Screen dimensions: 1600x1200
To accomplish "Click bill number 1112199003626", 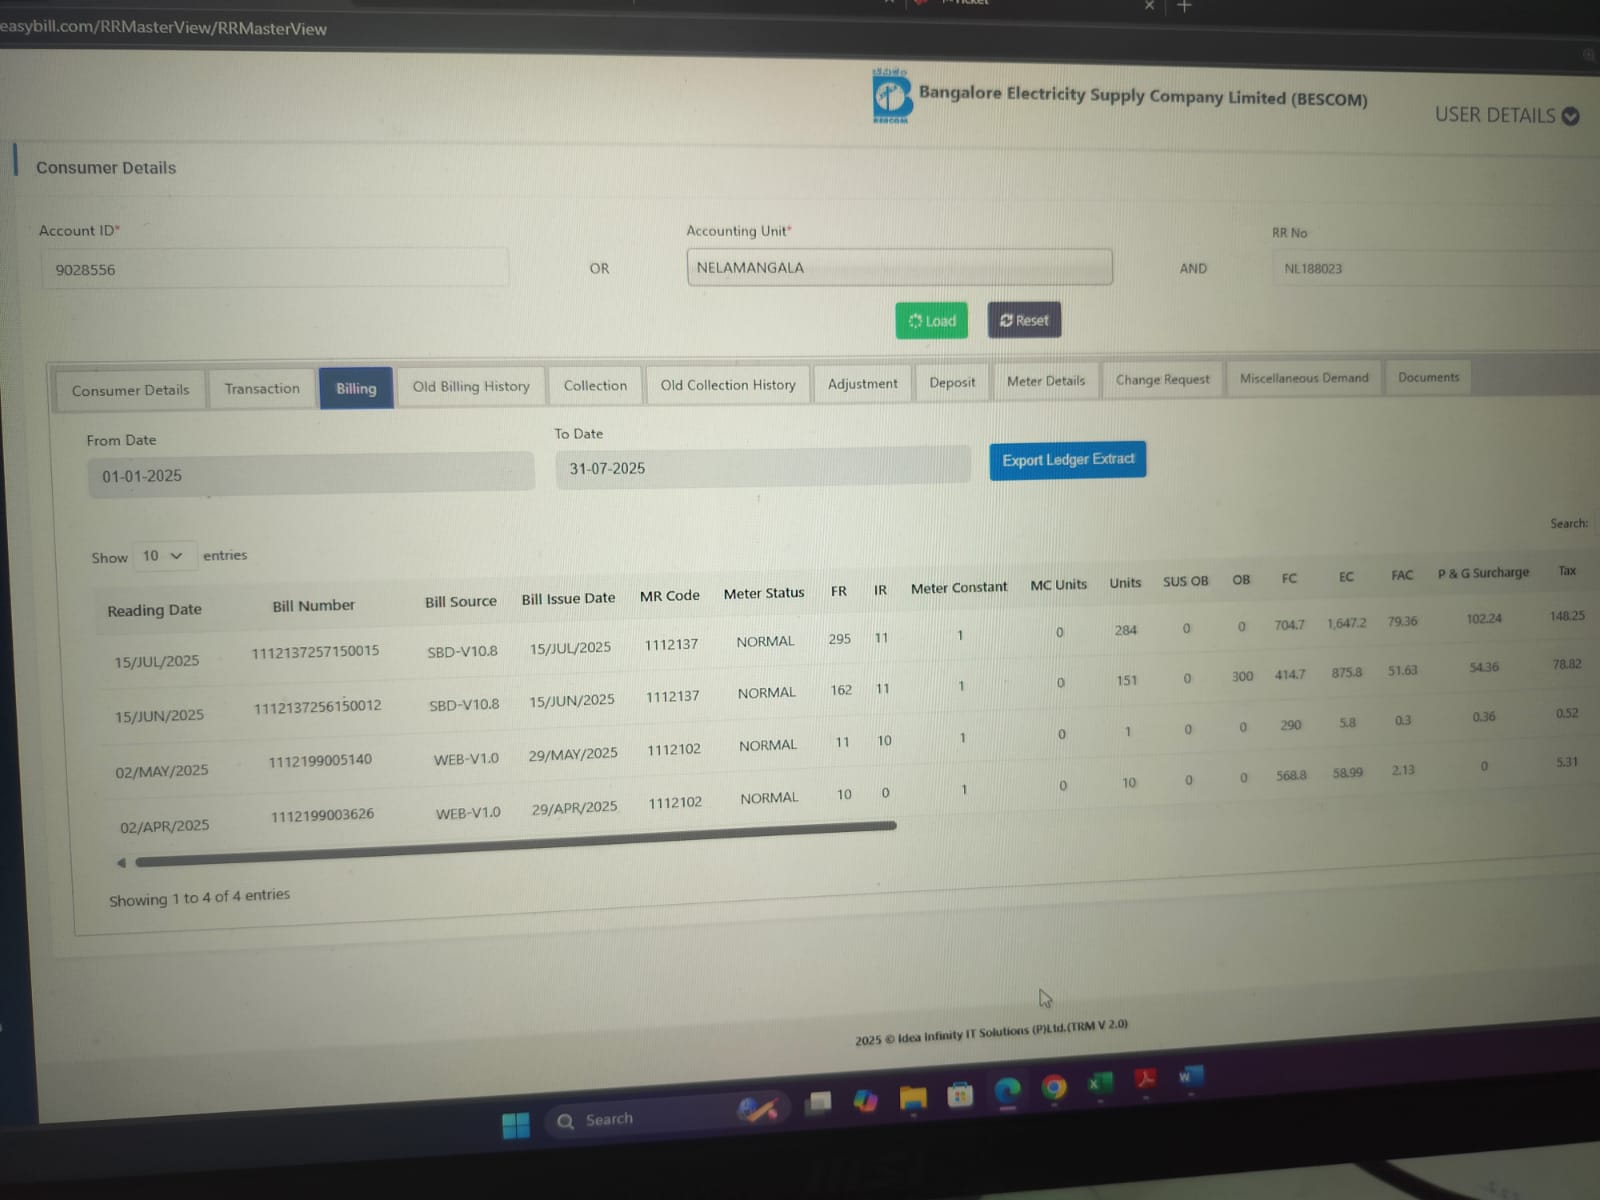I will point(322,815).
